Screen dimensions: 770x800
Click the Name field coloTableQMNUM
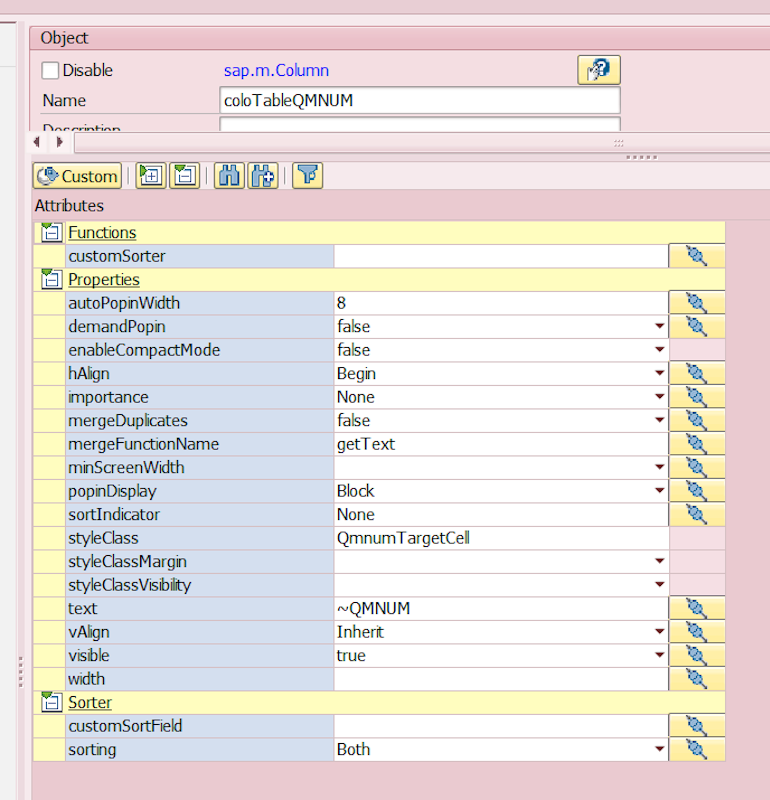[420, 100]
